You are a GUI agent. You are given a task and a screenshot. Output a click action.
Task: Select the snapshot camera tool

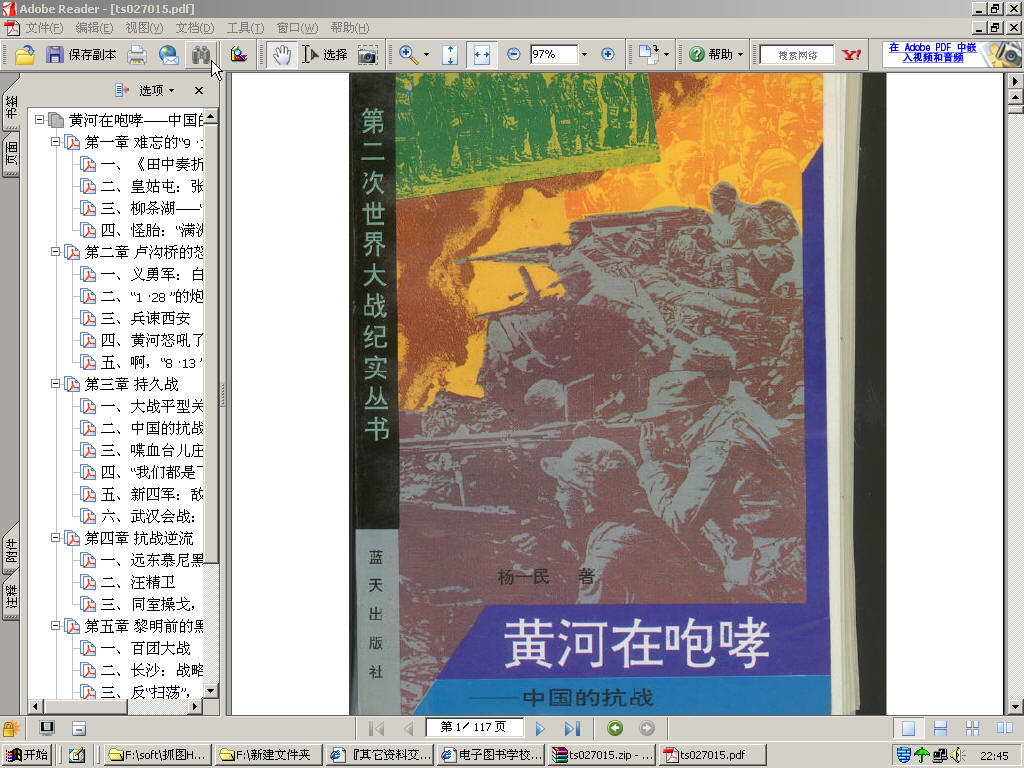[368, 55]
